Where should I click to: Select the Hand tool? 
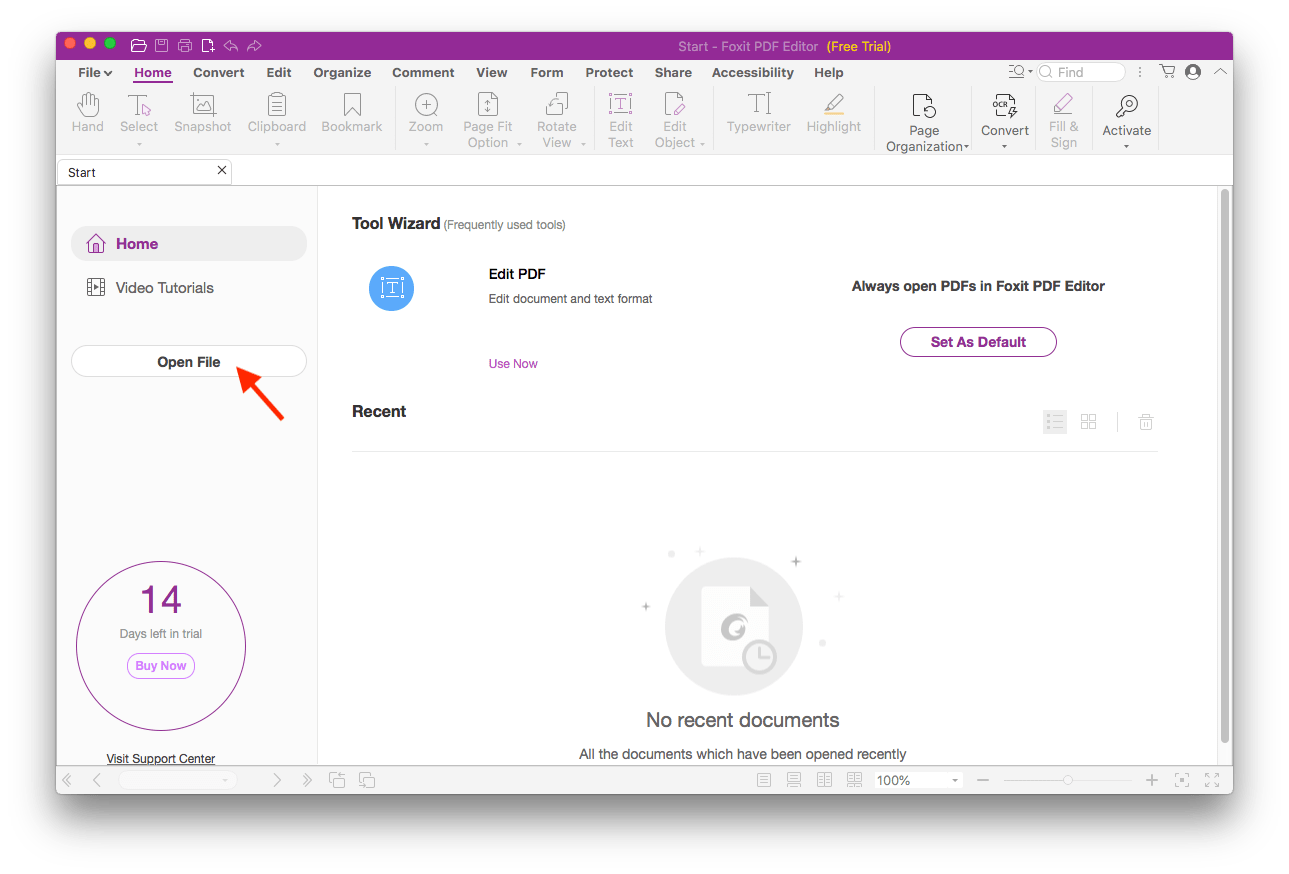click(x=87, y=113)
